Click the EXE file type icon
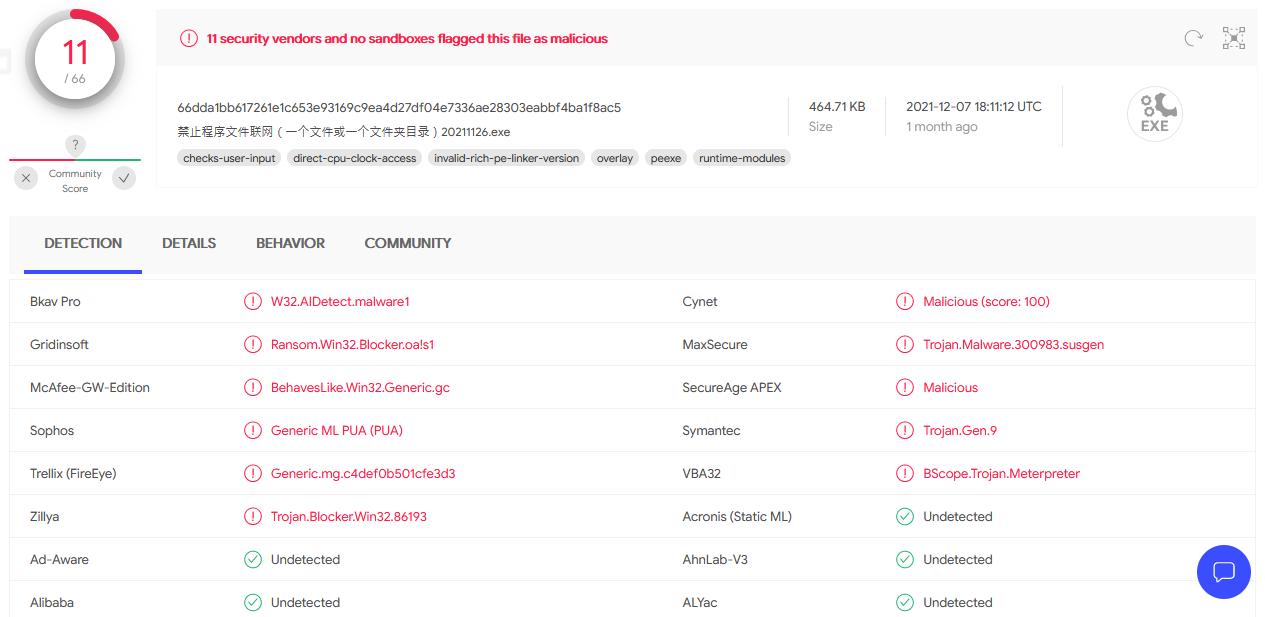Image resolution: width=1265 pixels, height=617 pixels. tap(1154, 114)
